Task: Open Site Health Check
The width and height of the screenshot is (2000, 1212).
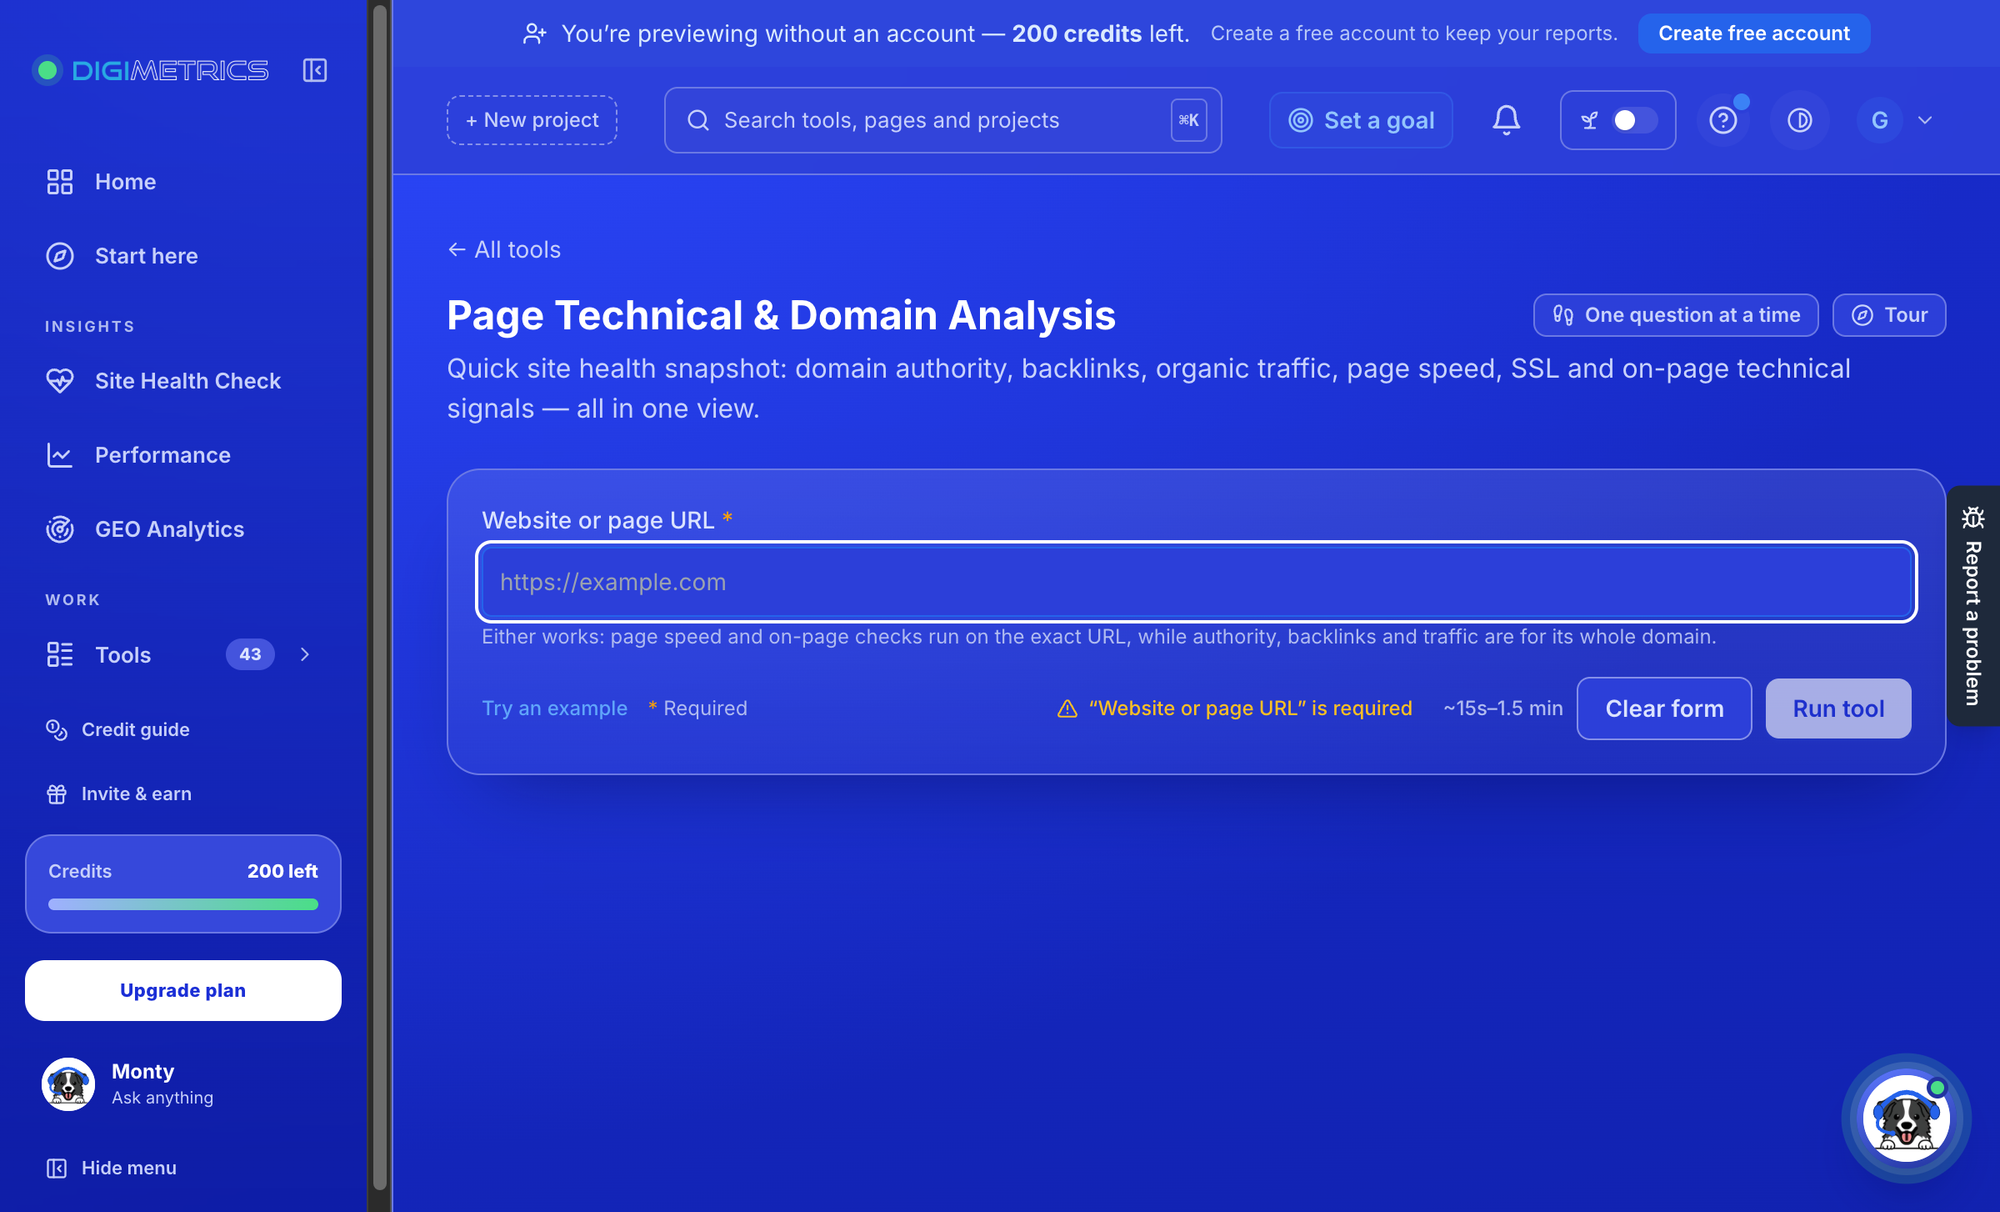Action: click(x=183, y=381)
